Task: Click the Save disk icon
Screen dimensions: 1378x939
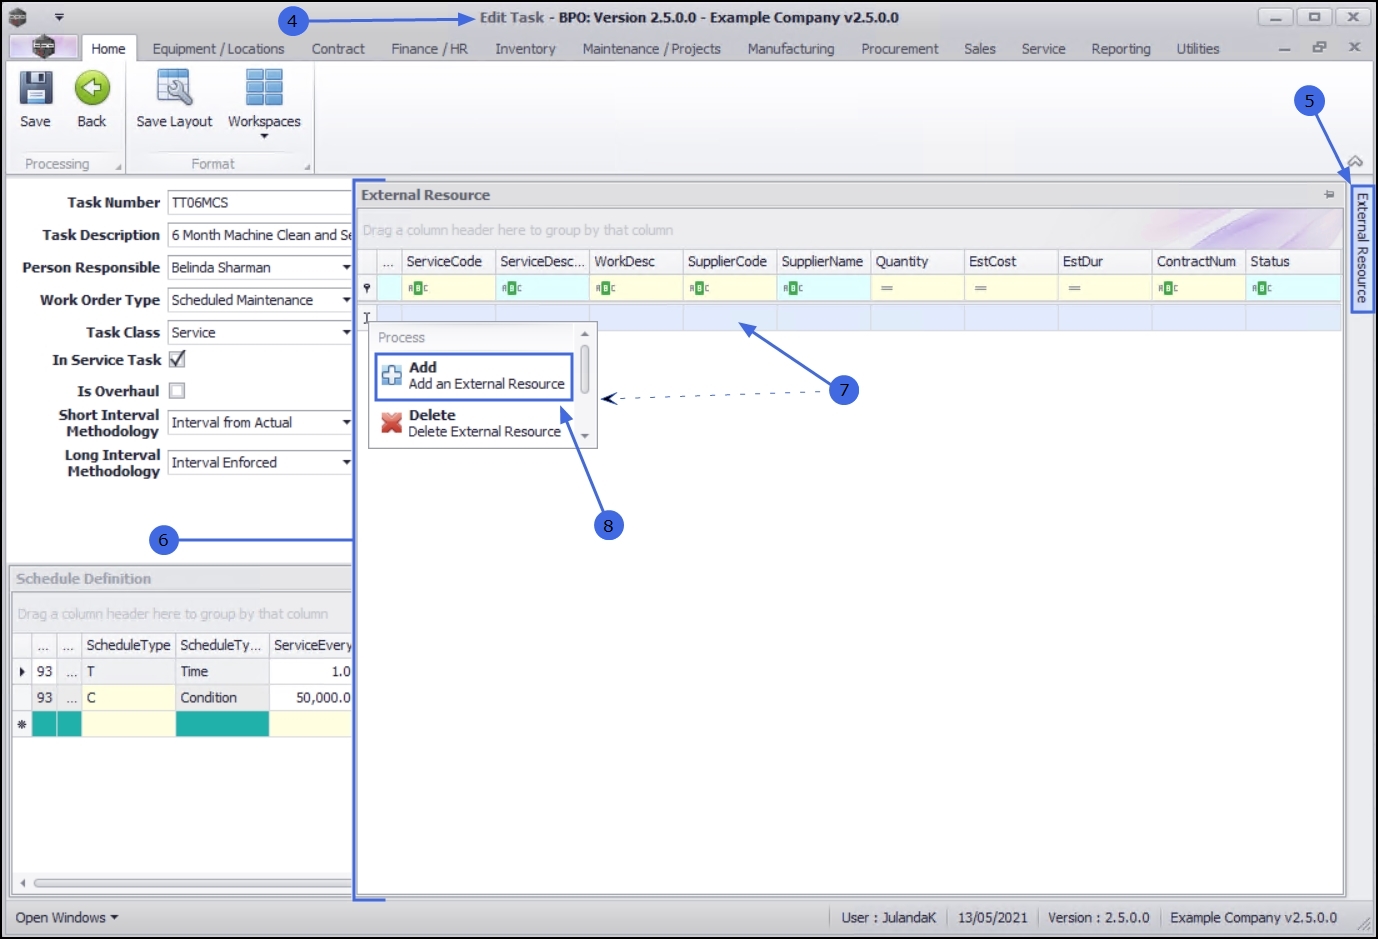Action: click(35, 88)
